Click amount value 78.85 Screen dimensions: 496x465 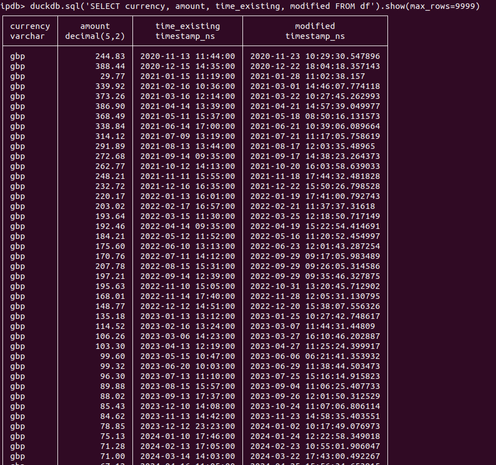113,426
